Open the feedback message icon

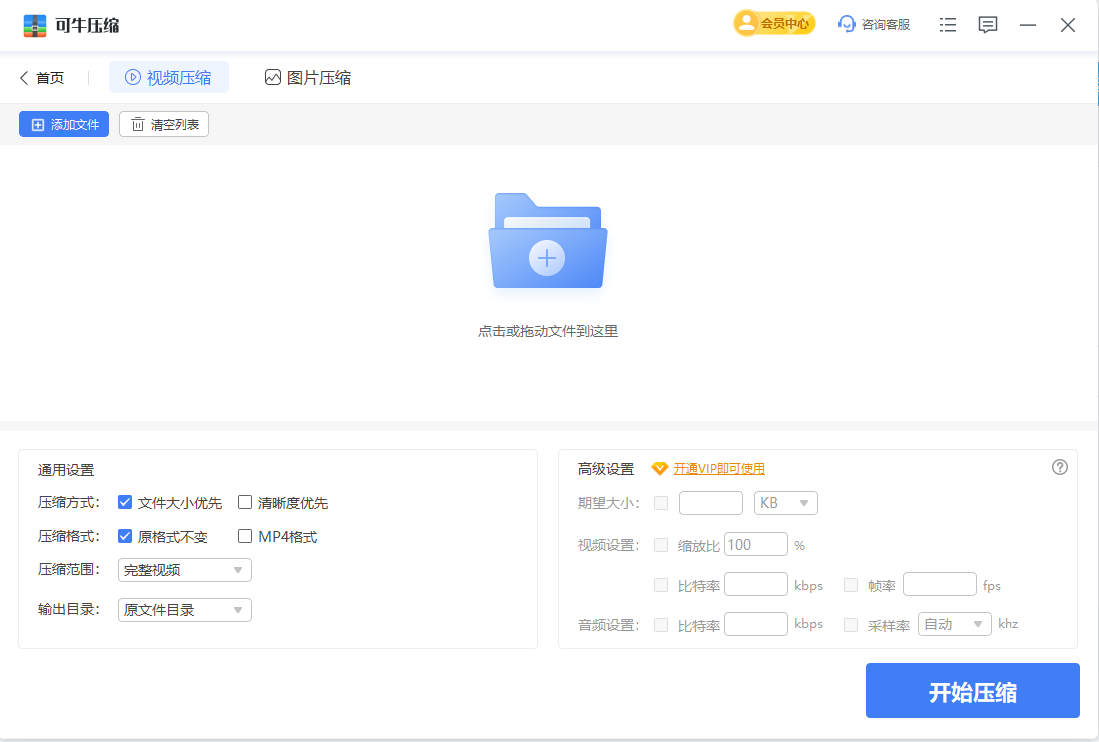tap(988, 25)
